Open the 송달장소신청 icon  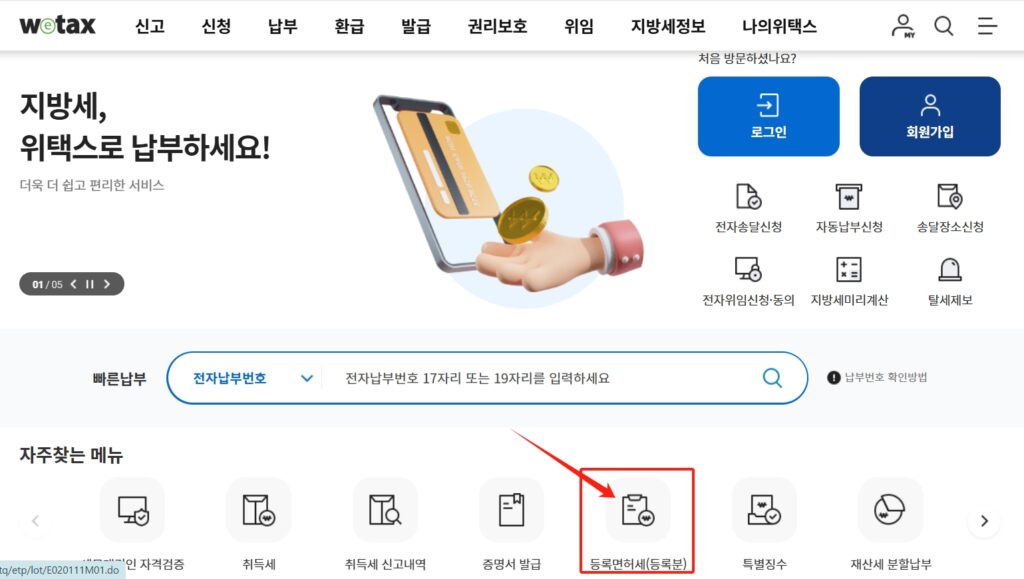tap(950, 196)
